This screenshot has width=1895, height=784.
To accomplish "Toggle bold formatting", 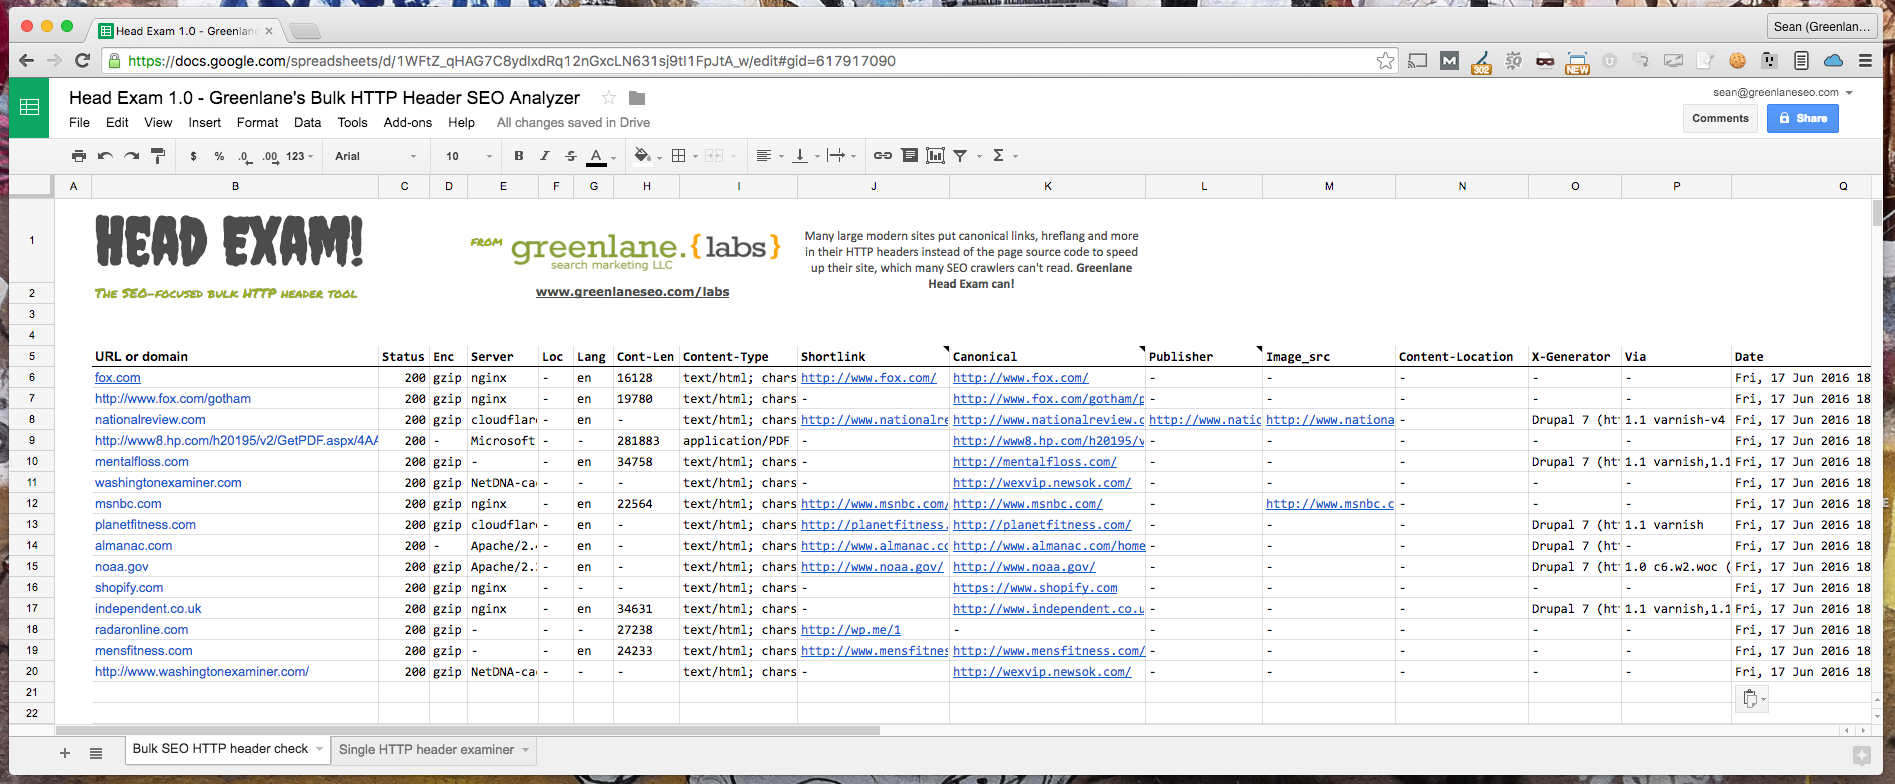I will coord(518,156).
